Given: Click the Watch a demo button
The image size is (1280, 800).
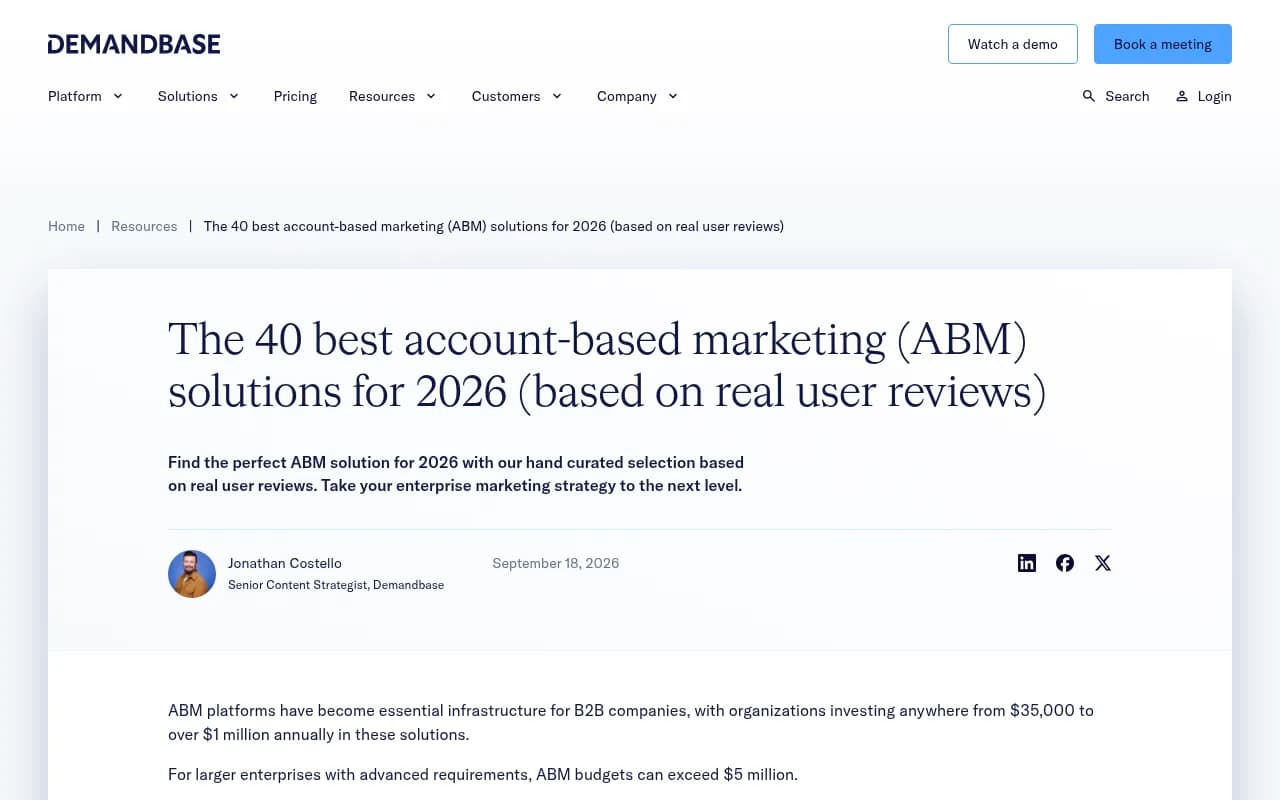Looking at the screenshot, I should 1013,44.
